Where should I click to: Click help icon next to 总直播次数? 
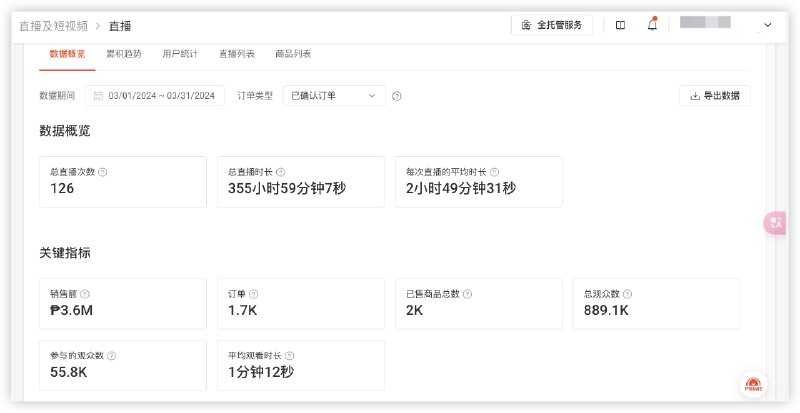click(x=103, y=173)
